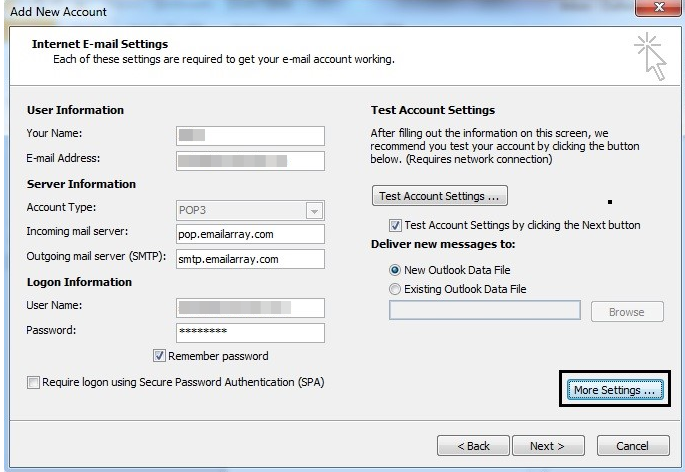
Task: Cancel the account setup
Action: click(x=632, y=445)
